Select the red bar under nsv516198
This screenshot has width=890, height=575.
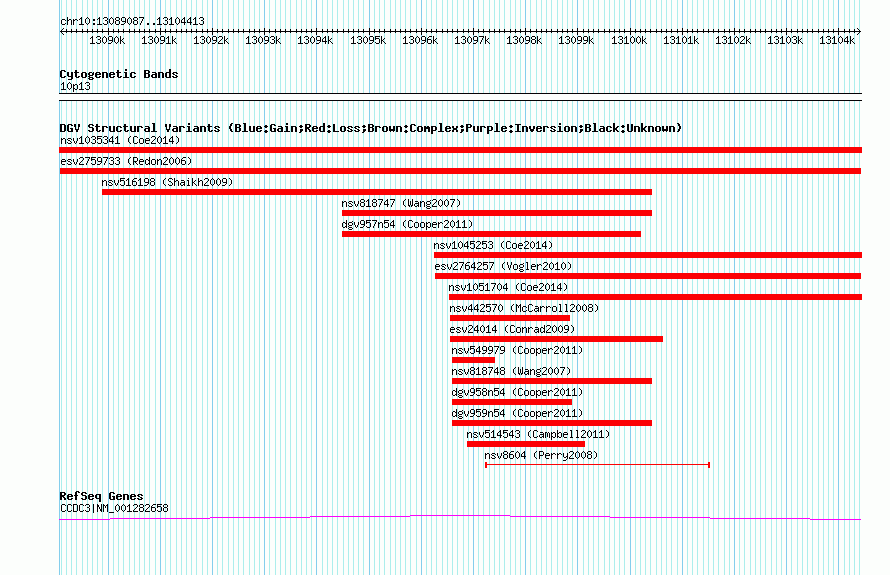point(377,192)
